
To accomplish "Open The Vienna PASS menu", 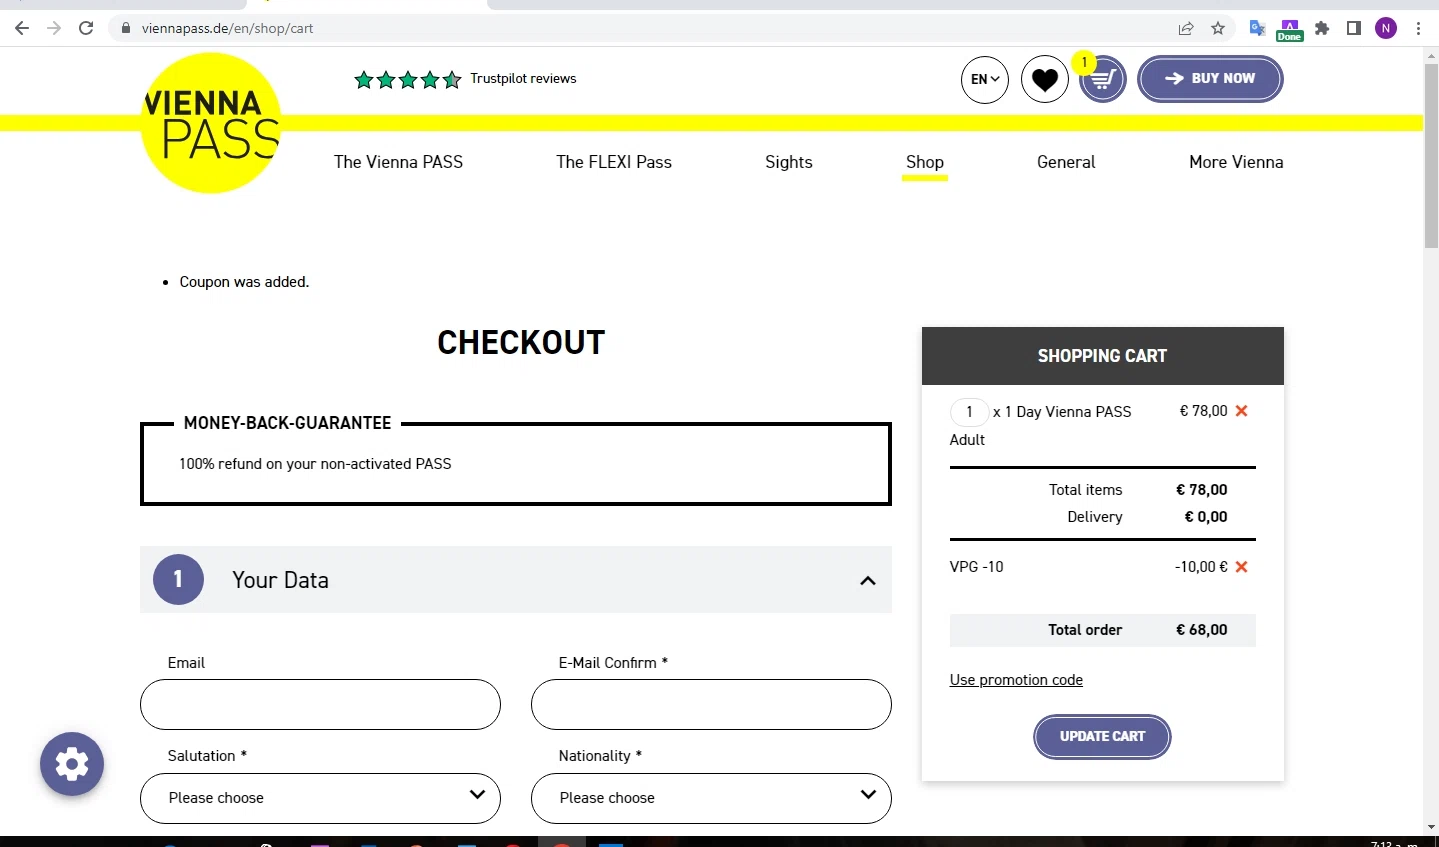I will pyautogui.click(x=398, y=162).
